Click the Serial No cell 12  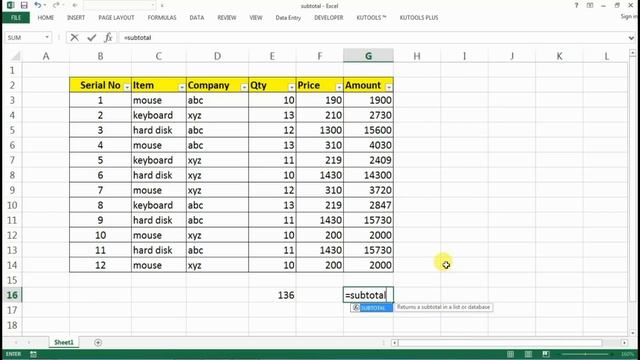(100, 265)
